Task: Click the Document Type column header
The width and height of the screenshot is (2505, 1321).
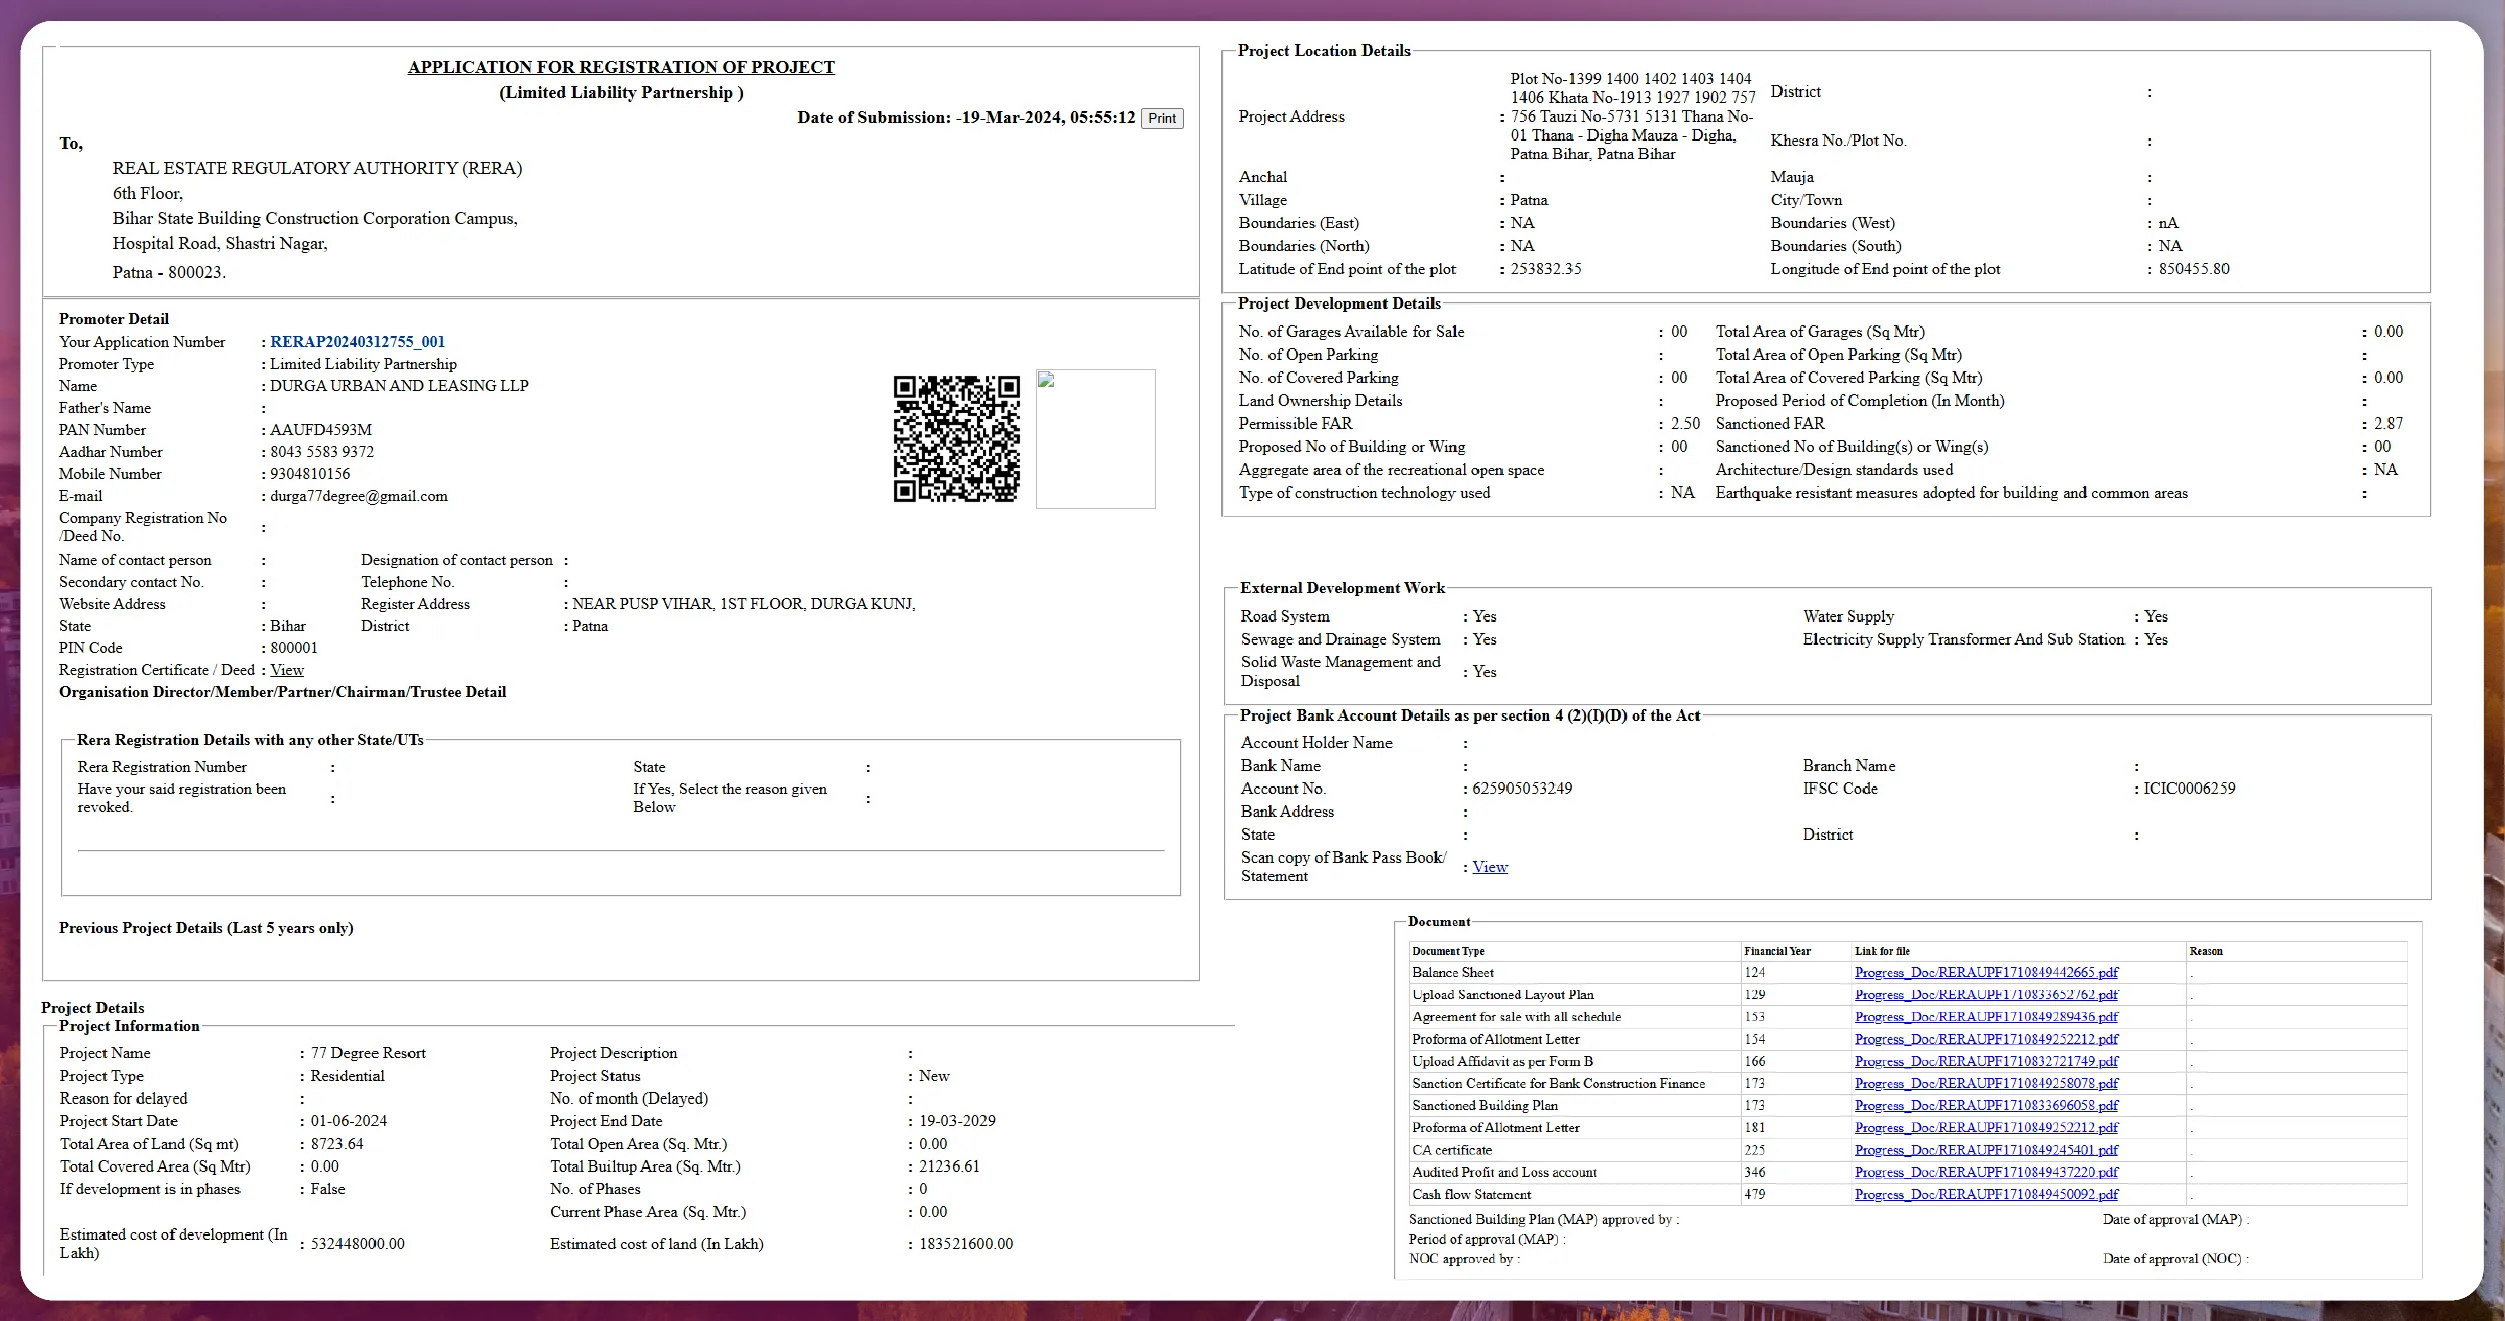Action: (x=1446, y=951)
